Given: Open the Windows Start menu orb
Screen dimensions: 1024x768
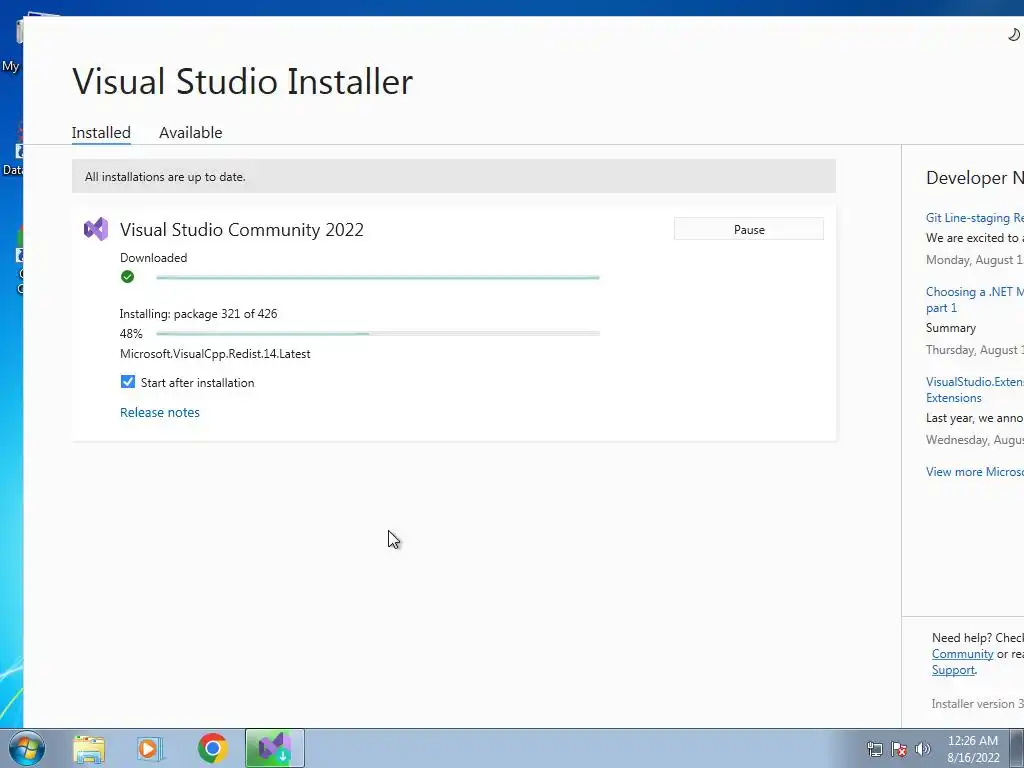Looking at the screenshot, I should click(x=27, y=748).
